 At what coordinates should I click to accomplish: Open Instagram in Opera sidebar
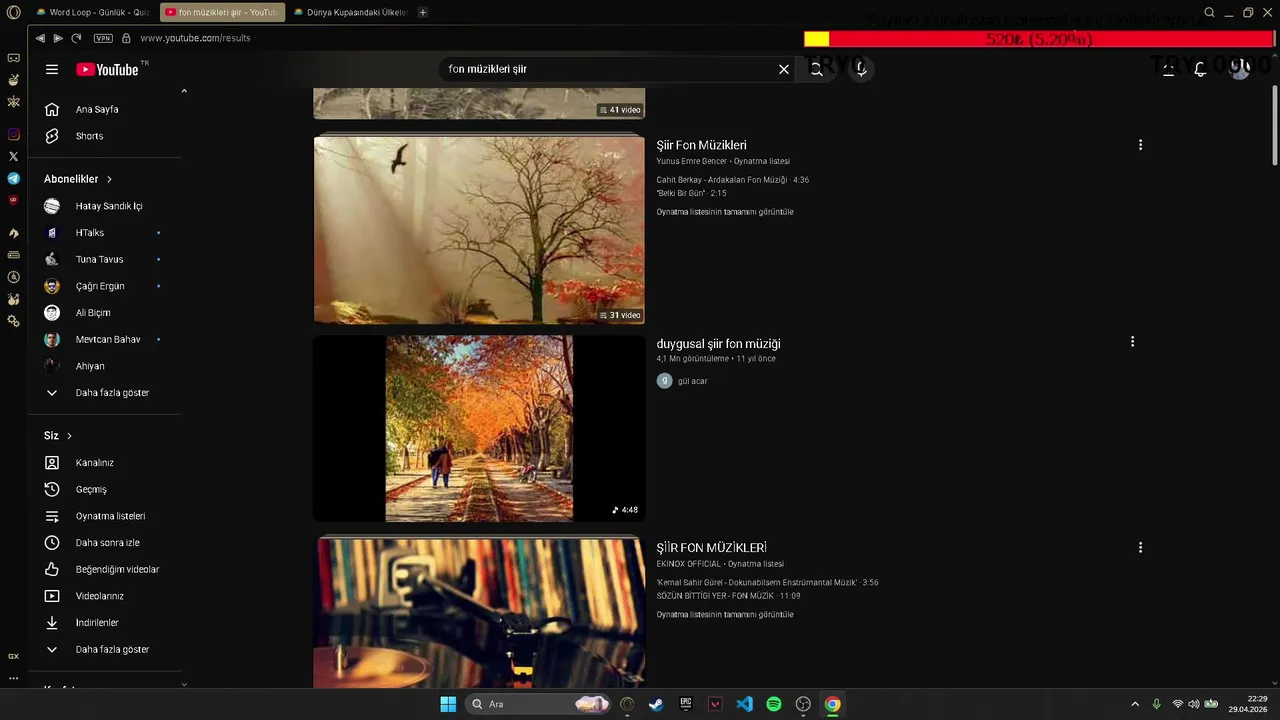13,135
